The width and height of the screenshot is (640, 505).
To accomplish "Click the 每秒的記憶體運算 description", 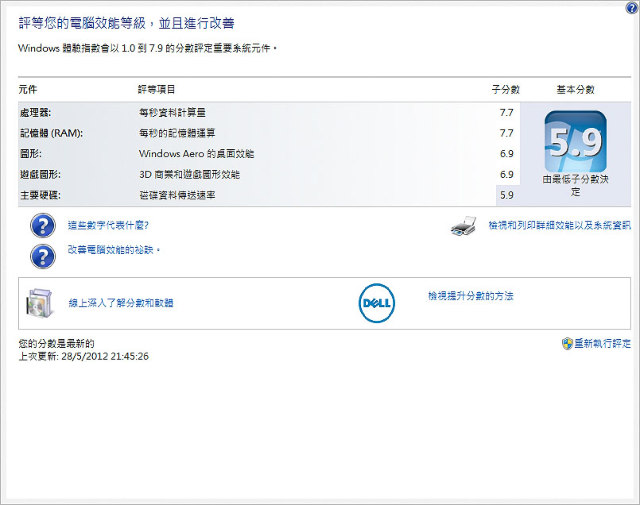I will 177,133.
